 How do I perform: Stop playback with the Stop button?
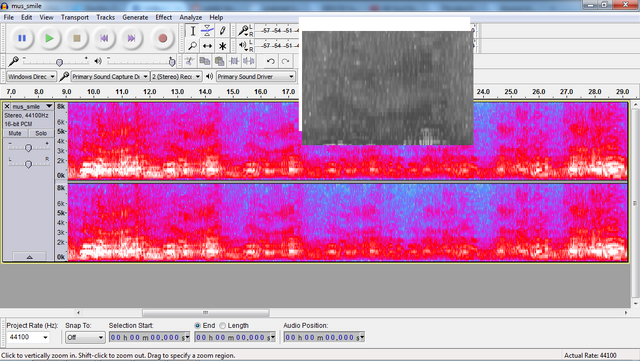point(77,38)
